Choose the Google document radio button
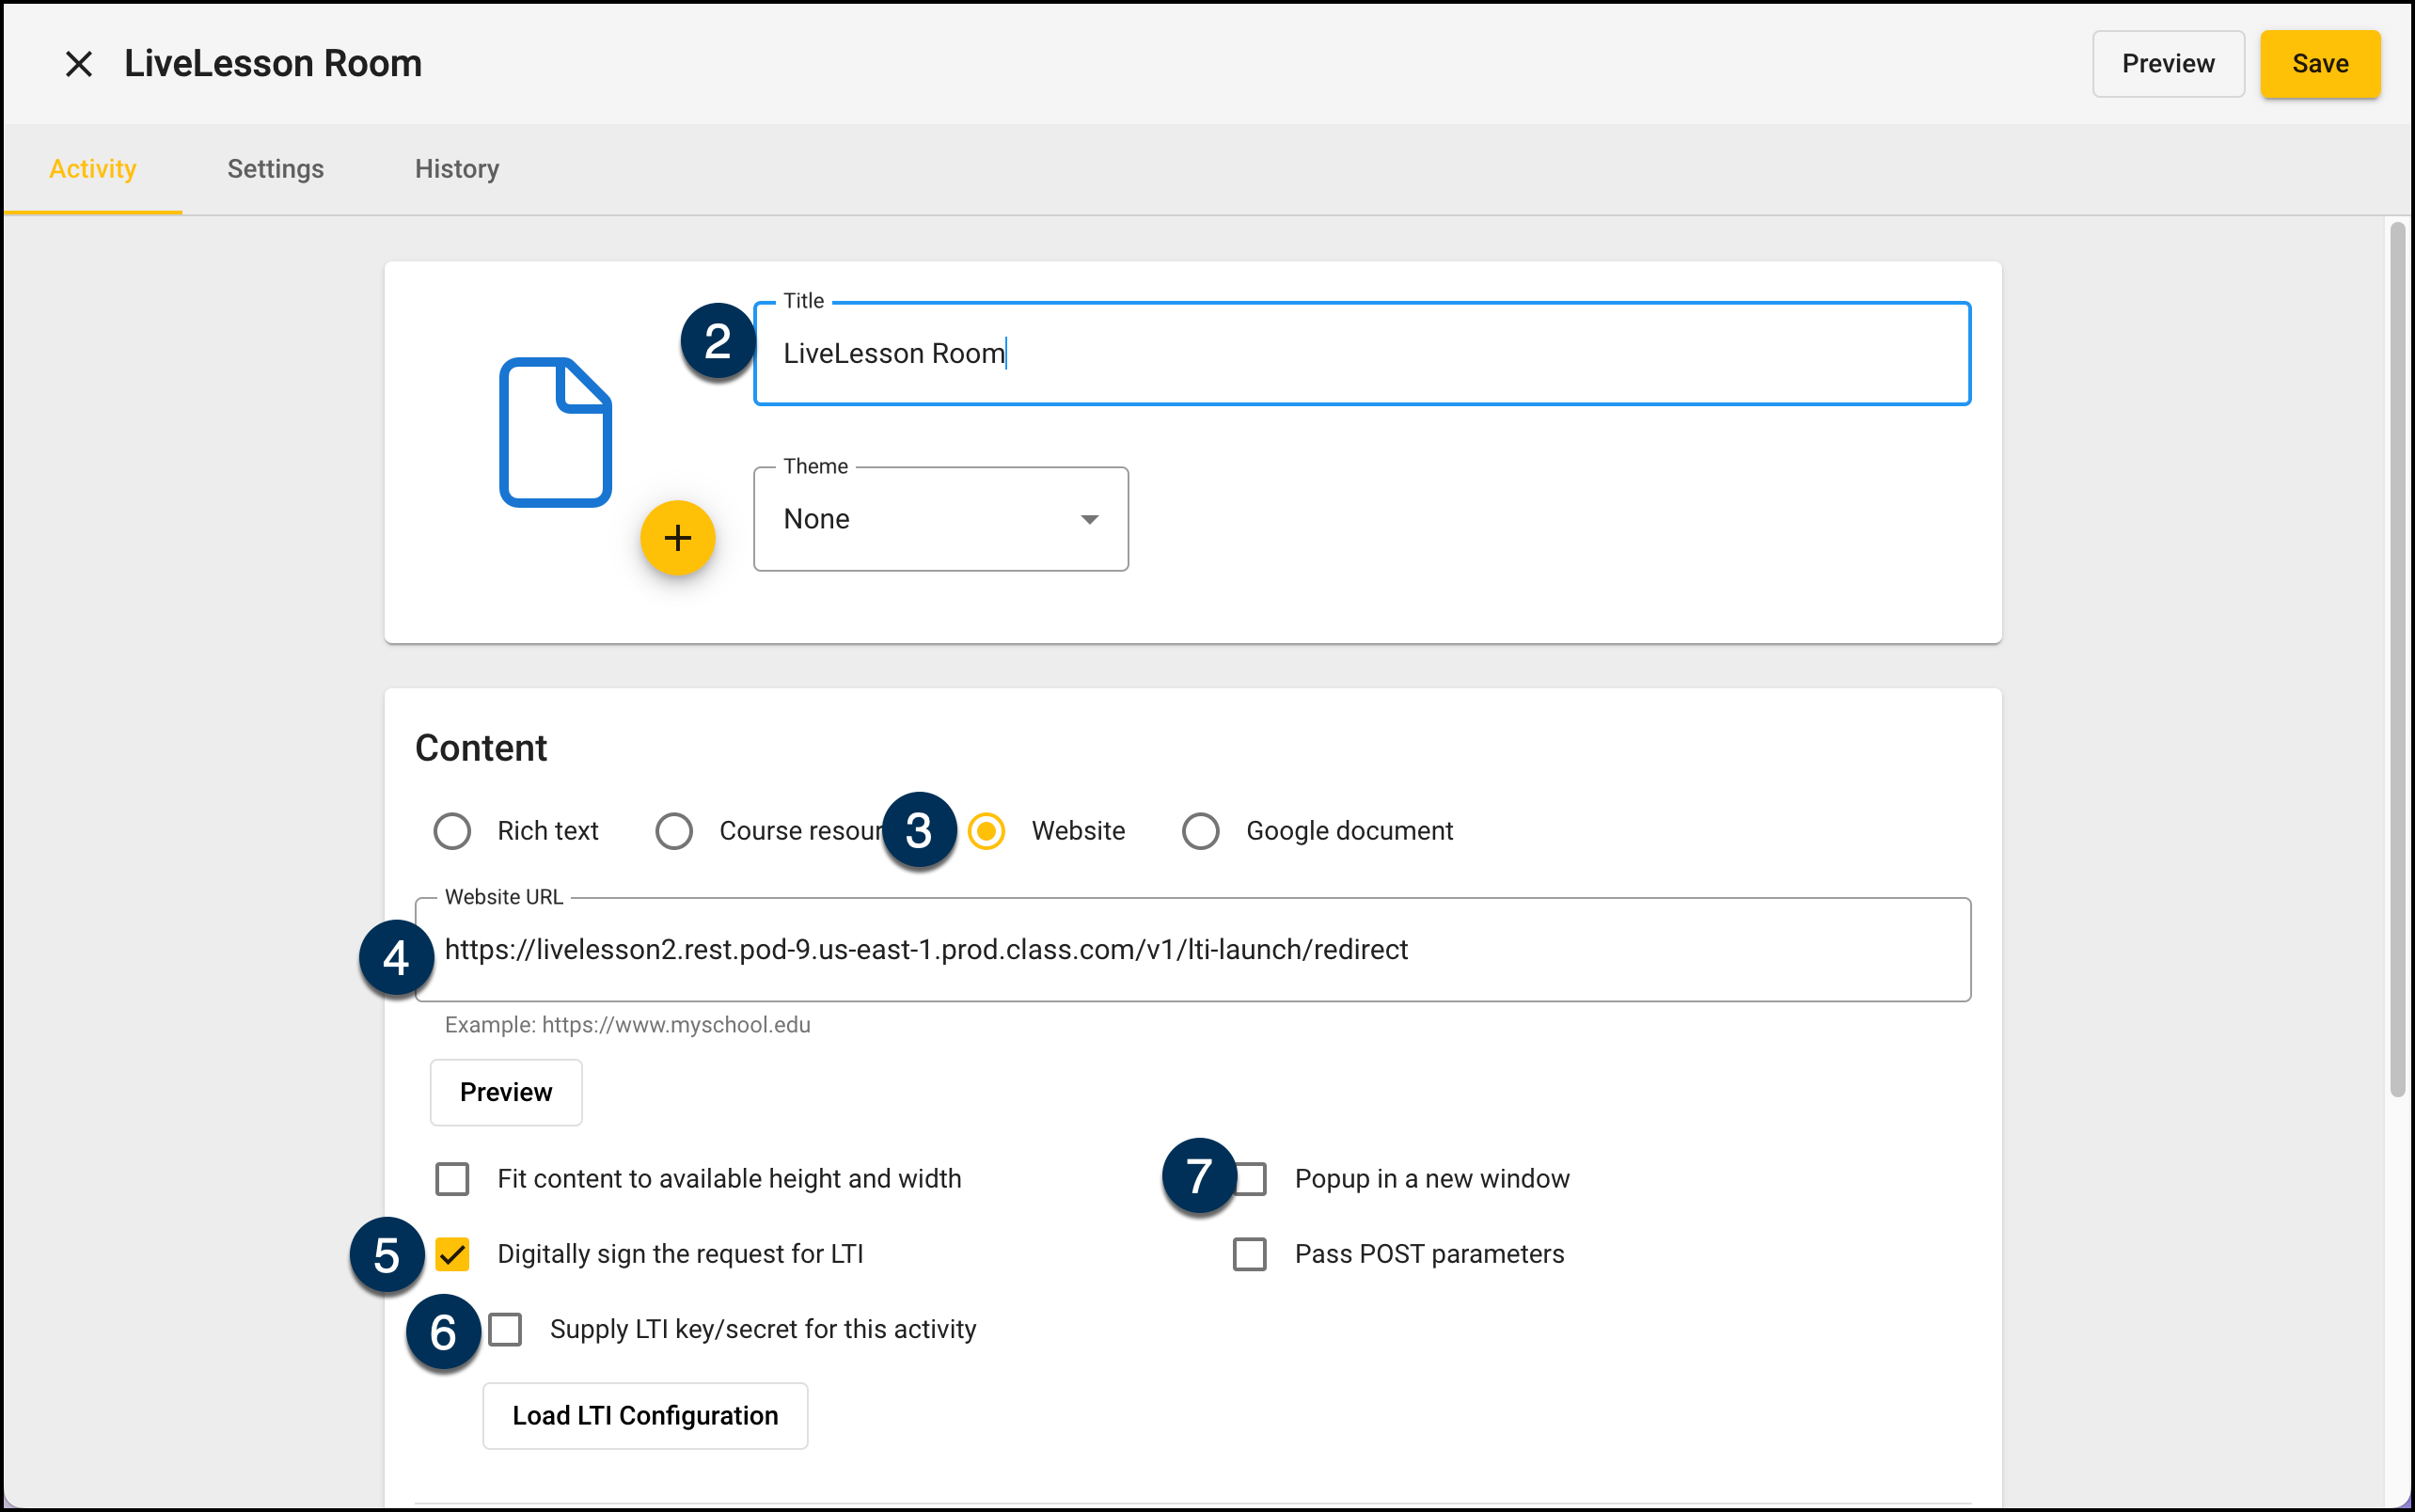Viewport: 2415px width, 1512px height. click(1200, 831)
